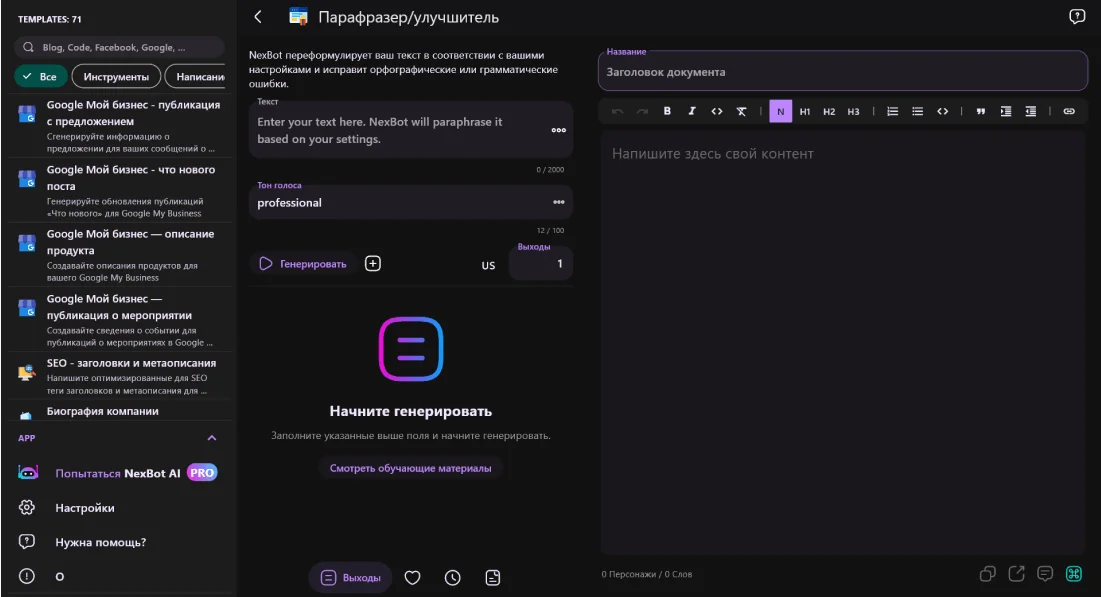Open the favorites heart tab
Screen dimensions: 1101x597
[412, 577]
